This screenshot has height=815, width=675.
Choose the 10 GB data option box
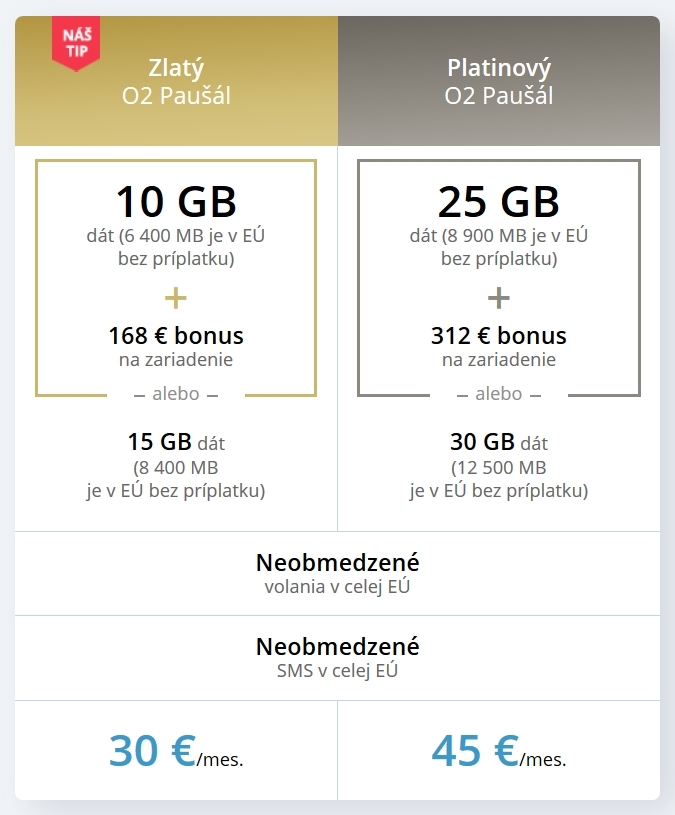point(176,278)
